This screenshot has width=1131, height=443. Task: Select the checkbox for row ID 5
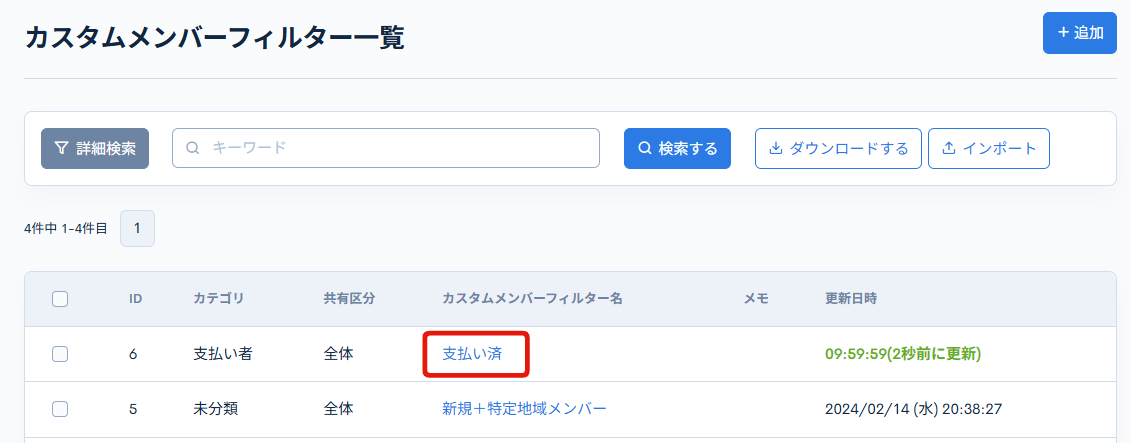(x=60, y=409)
